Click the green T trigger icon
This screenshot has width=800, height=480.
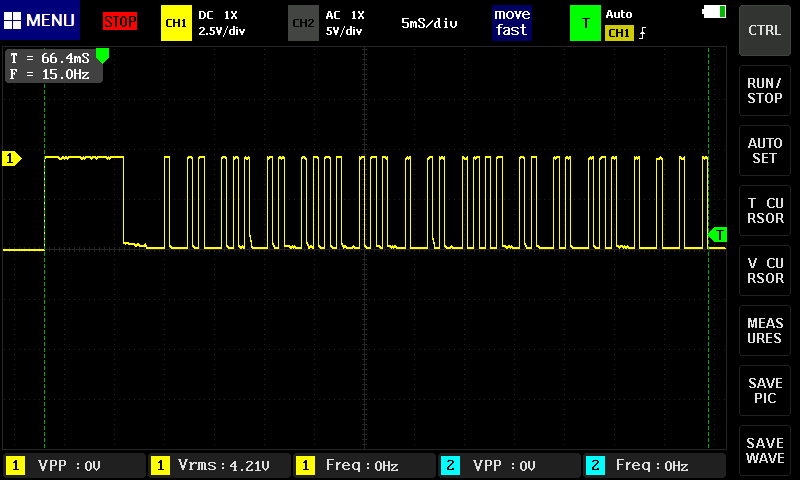click(x=585, y=22)
